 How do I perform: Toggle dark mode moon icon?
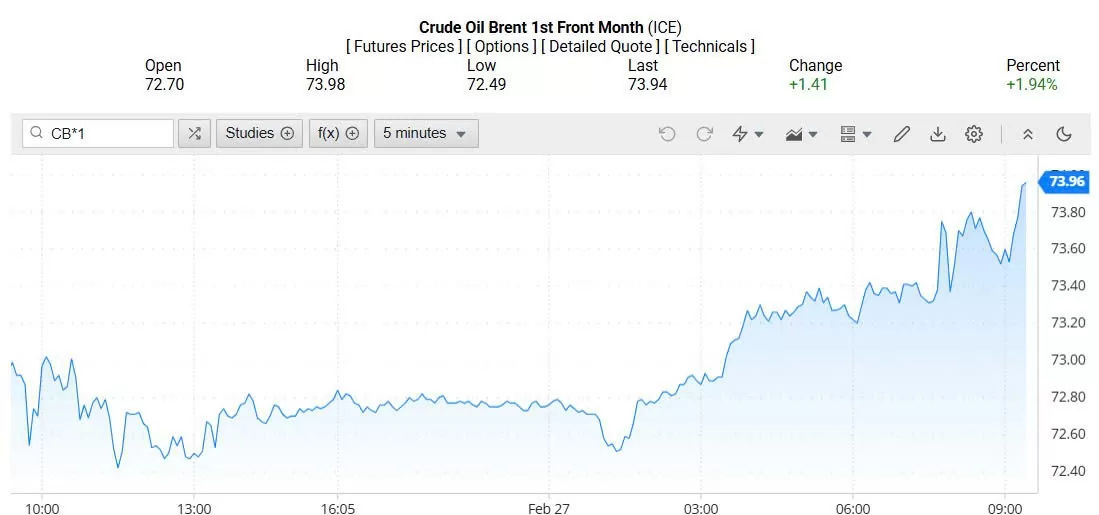coord(1064,134)
